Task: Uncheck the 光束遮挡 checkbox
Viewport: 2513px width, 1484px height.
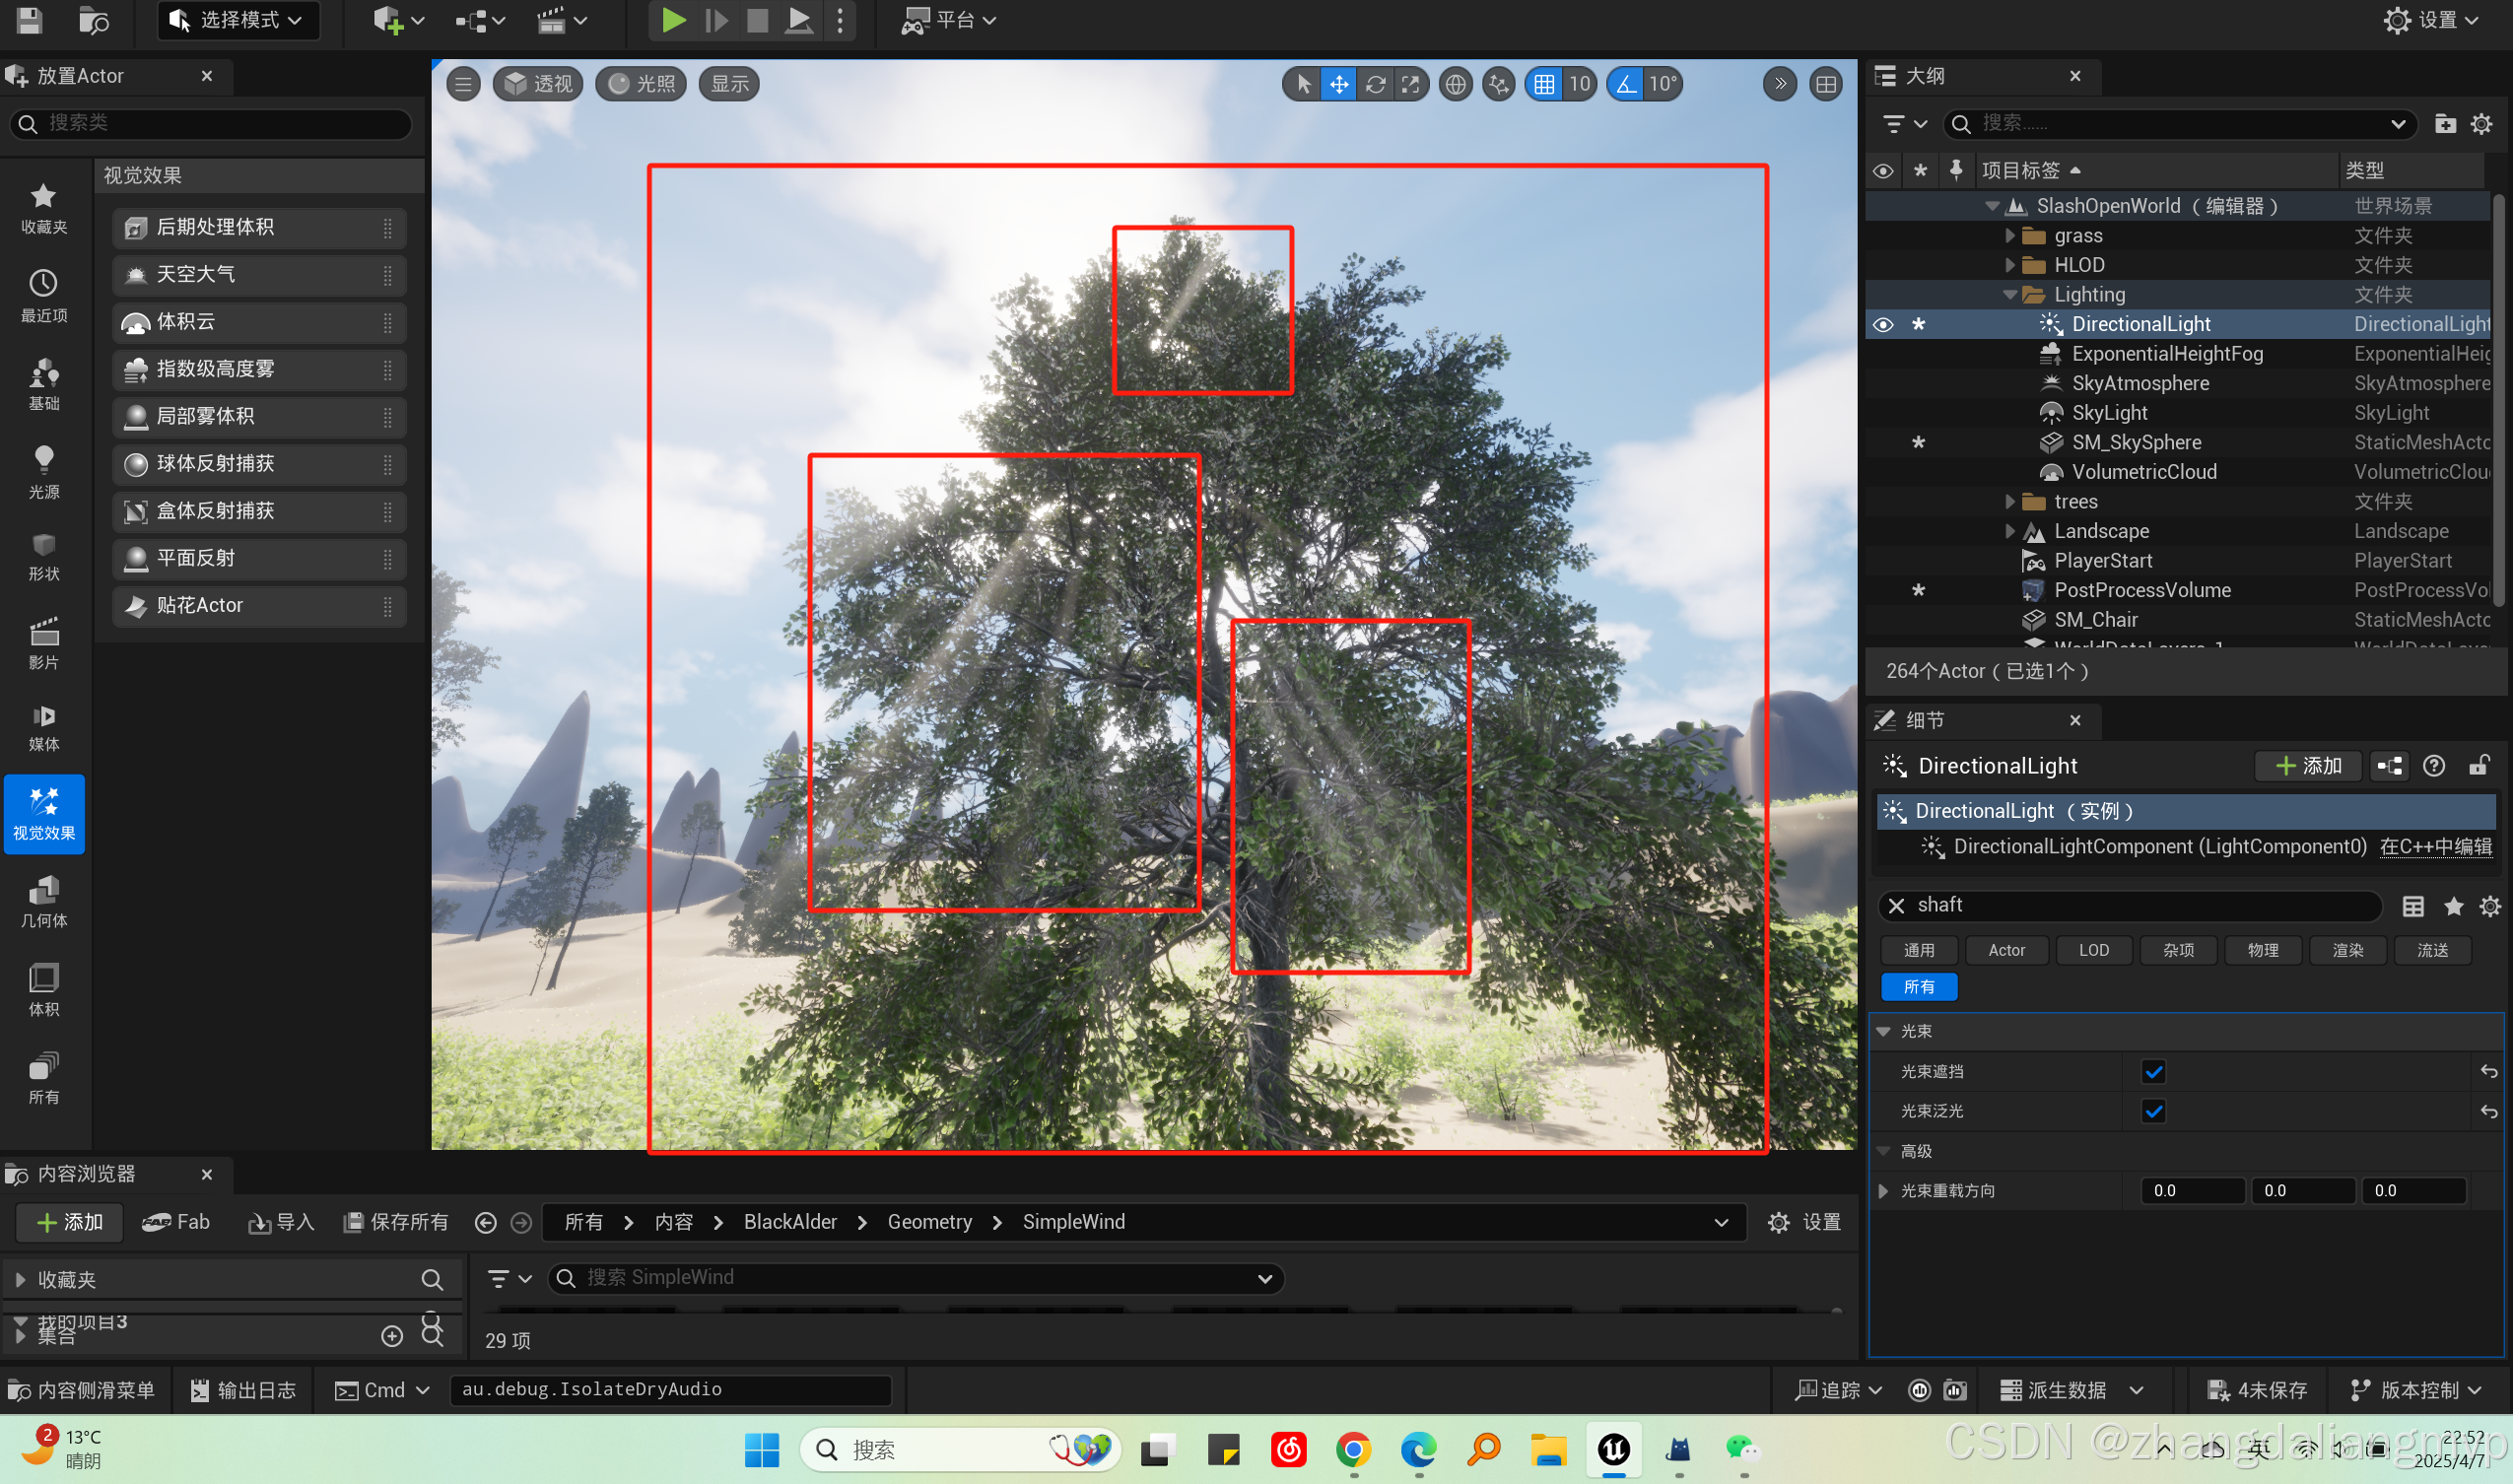Action: [x=2153, y=1071]
